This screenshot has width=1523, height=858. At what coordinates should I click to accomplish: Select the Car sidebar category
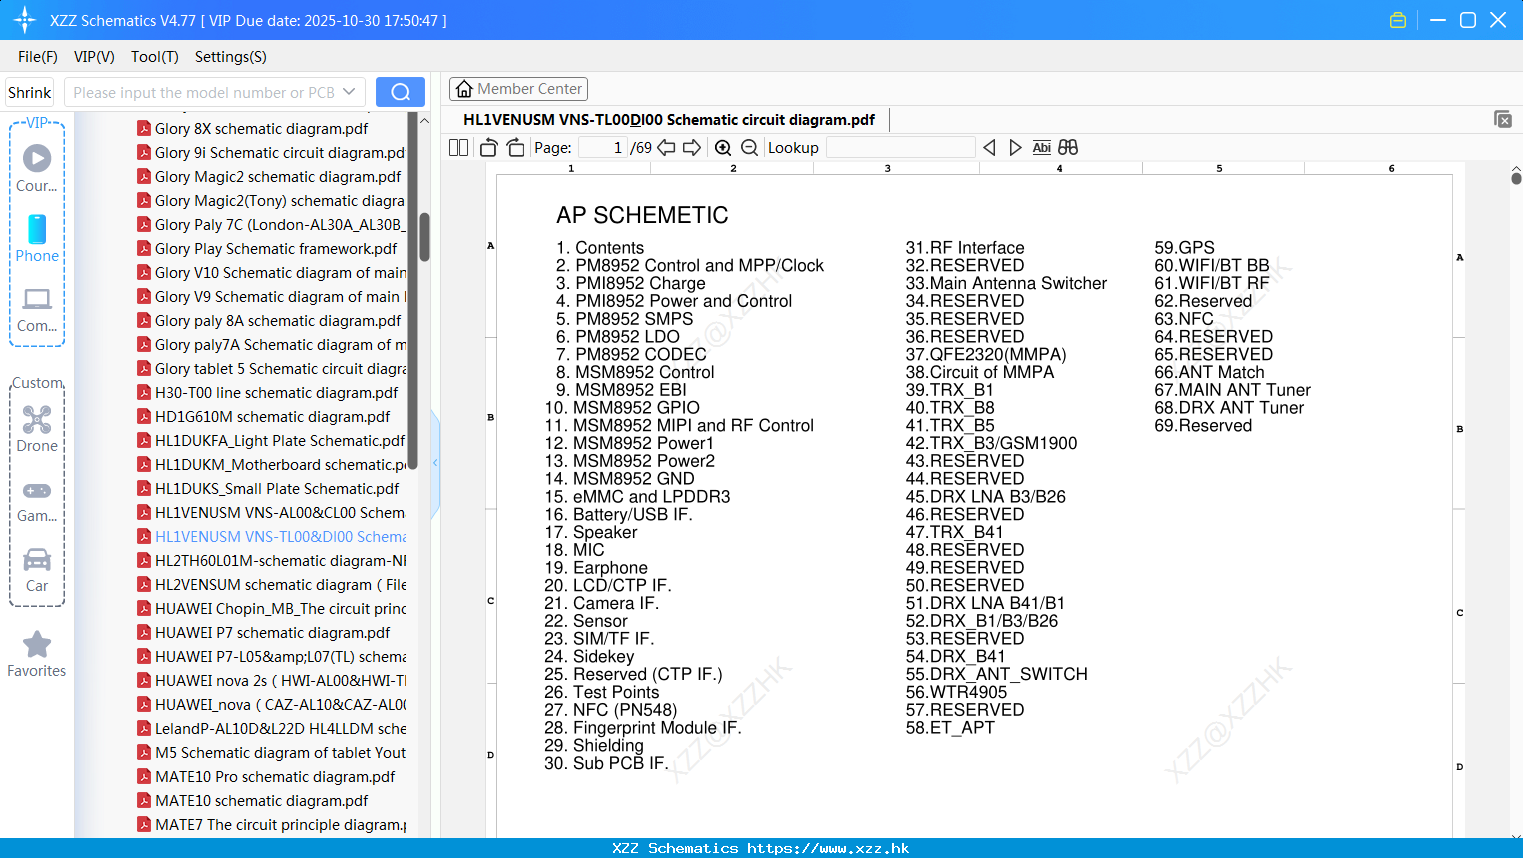point(37,569)
